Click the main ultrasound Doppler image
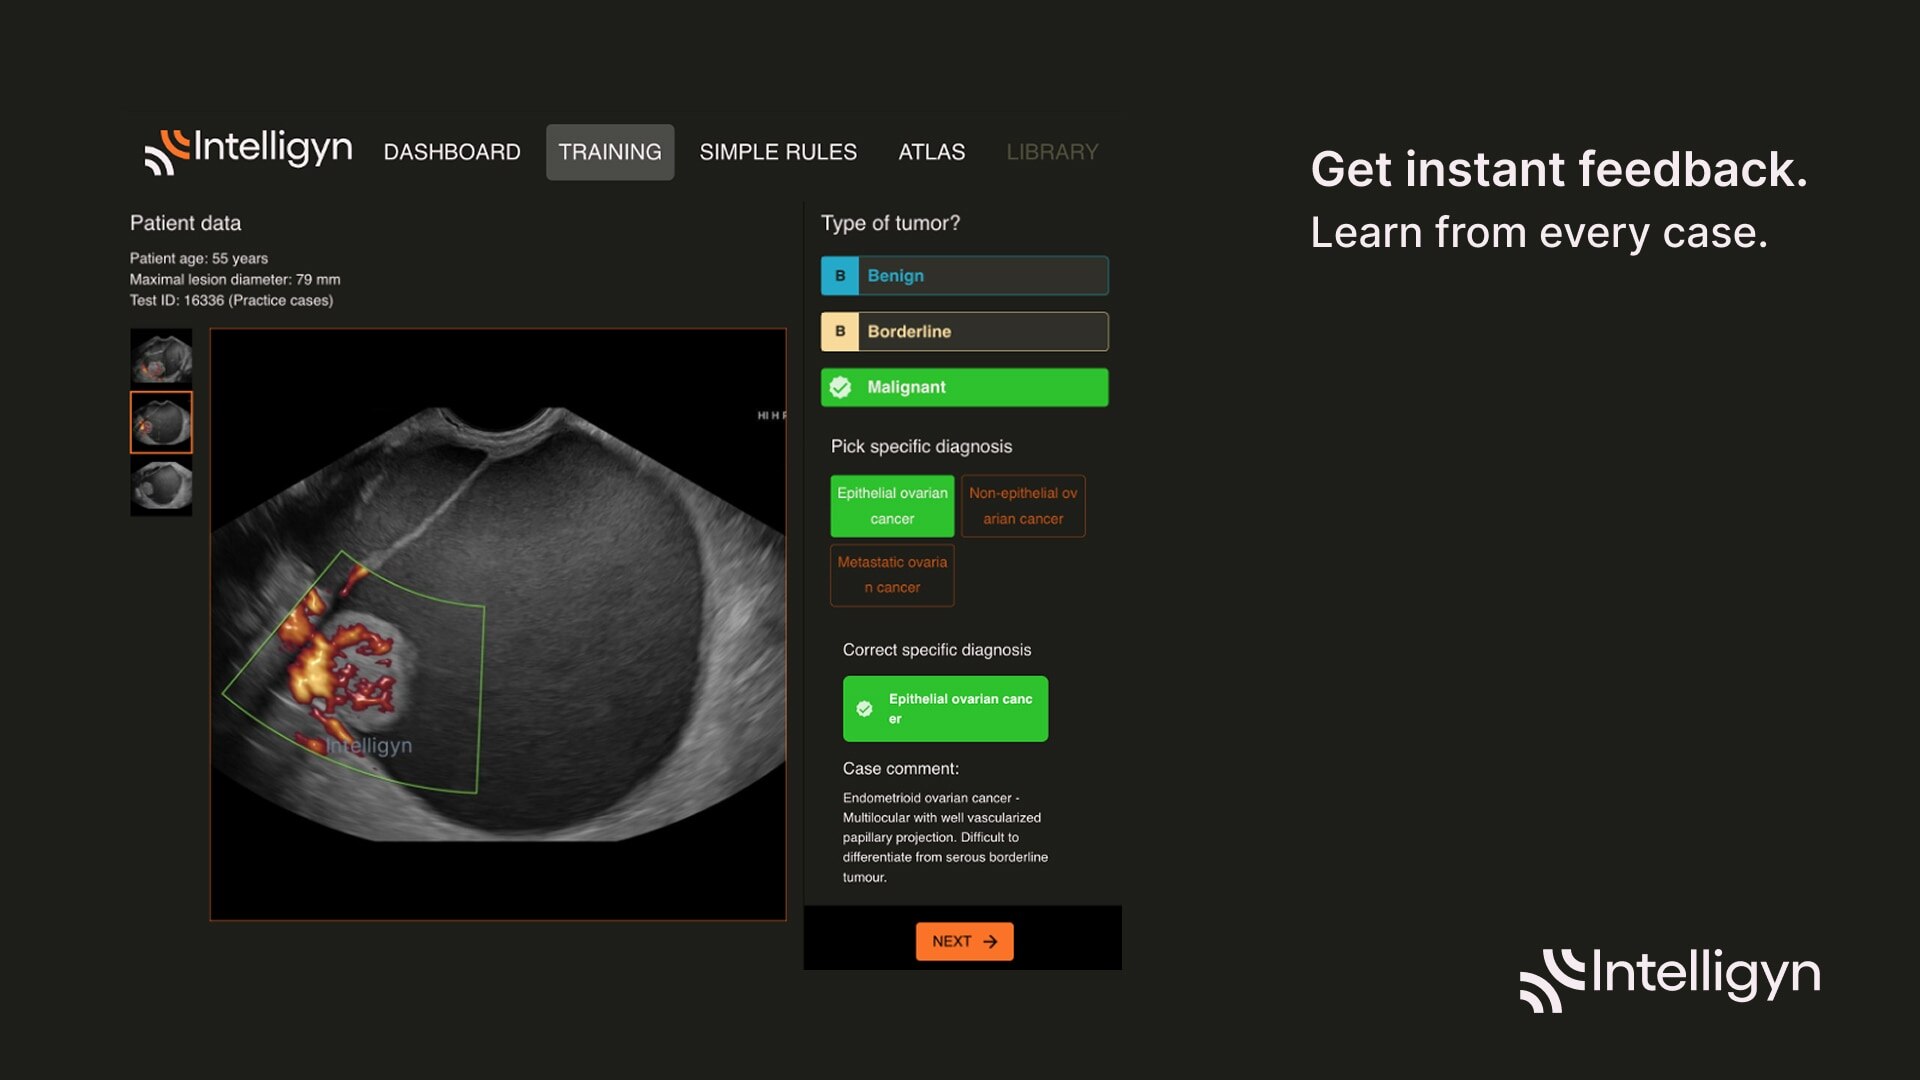Screen dimensions: 1920x1080 click(x=498, y=625)
